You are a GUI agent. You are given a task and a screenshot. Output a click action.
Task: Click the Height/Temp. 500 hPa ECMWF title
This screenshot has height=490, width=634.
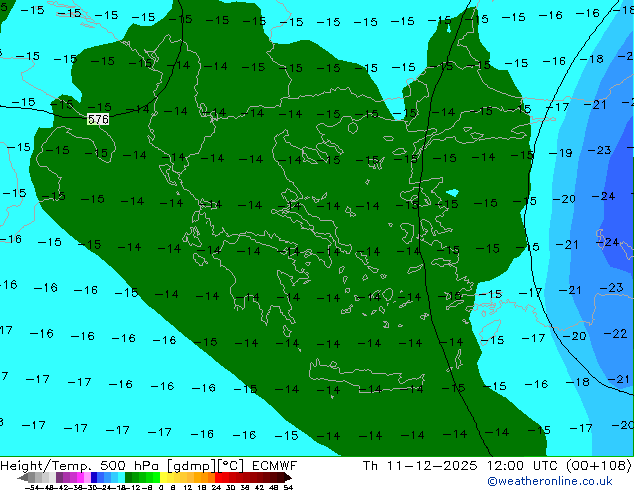click(148, 466)
